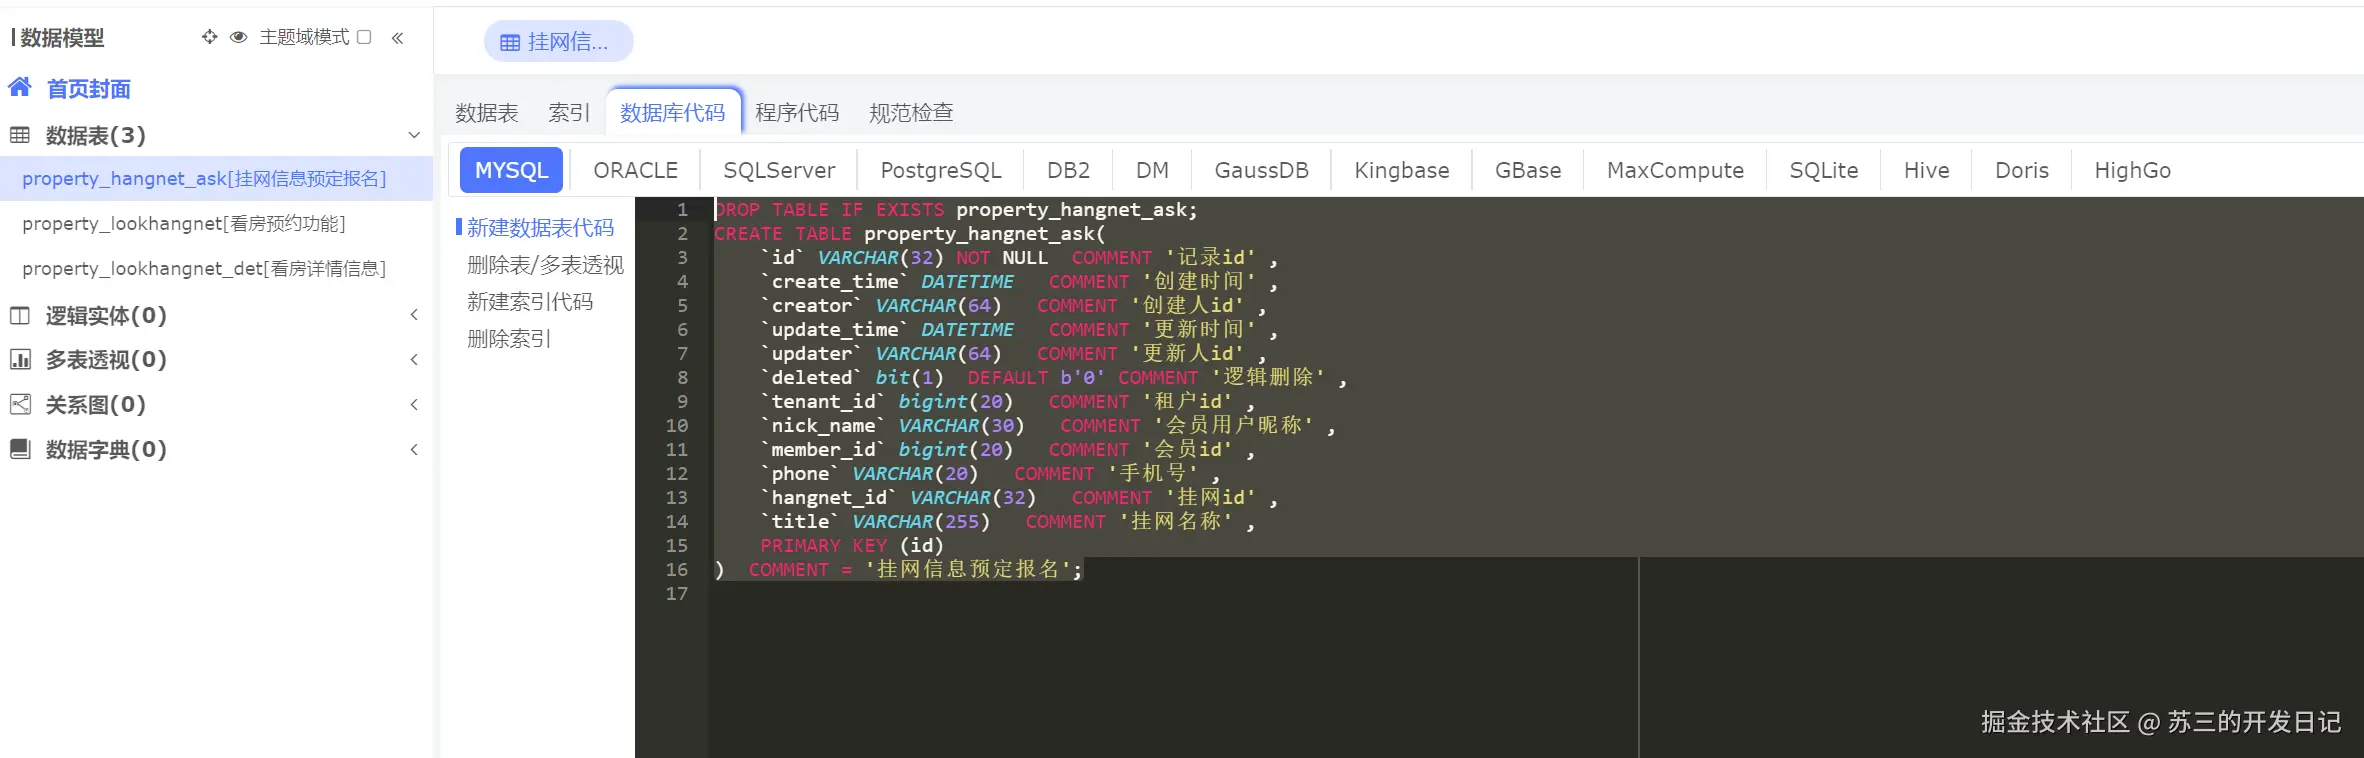Click the 多表透视 chart icon
Image resolution: width=2364 pixels, height=758 pixels.
click(20, 359)
